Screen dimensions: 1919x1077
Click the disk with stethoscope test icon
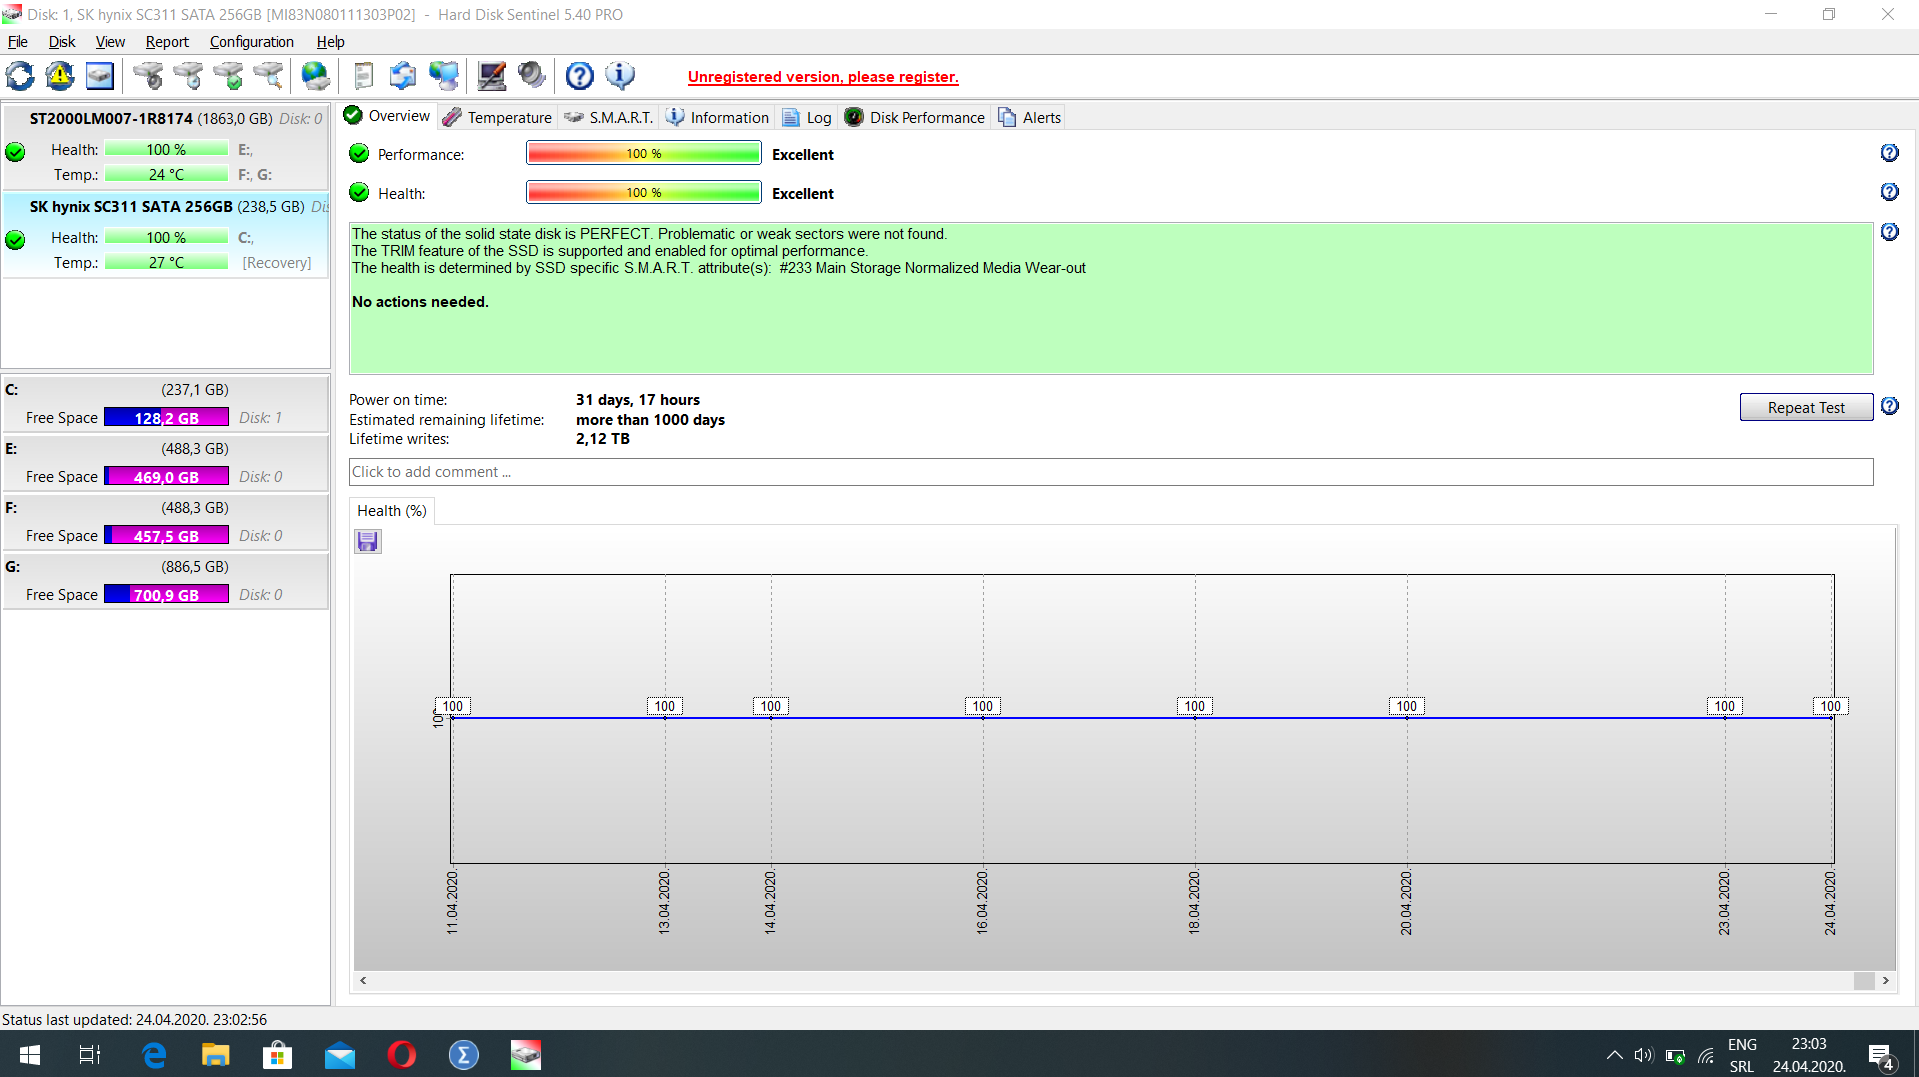click(148, 76)
